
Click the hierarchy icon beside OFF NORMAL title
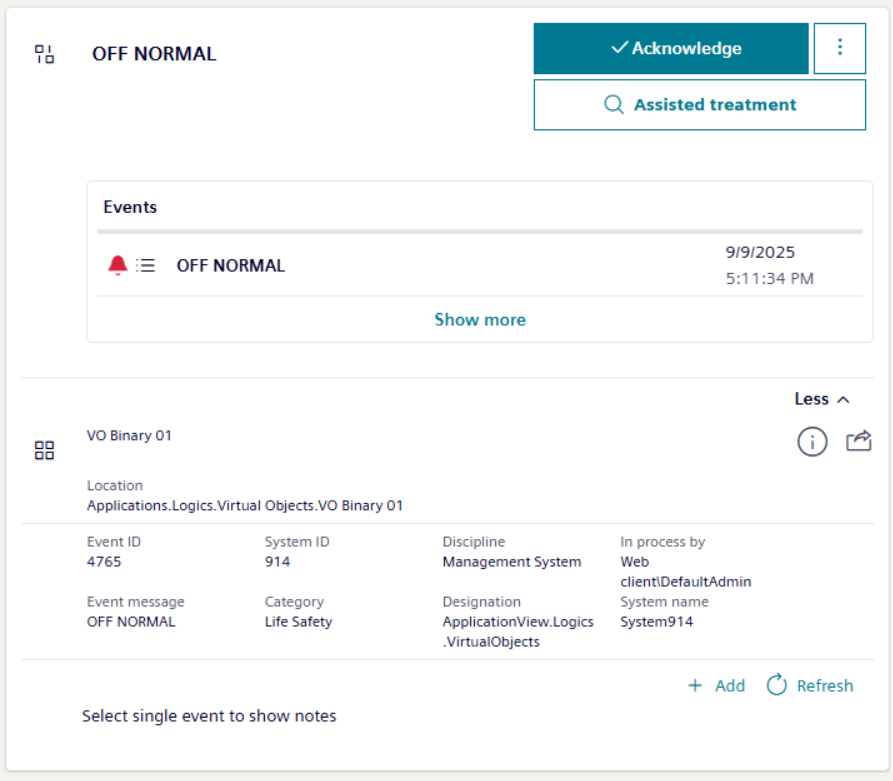(44, 54)
